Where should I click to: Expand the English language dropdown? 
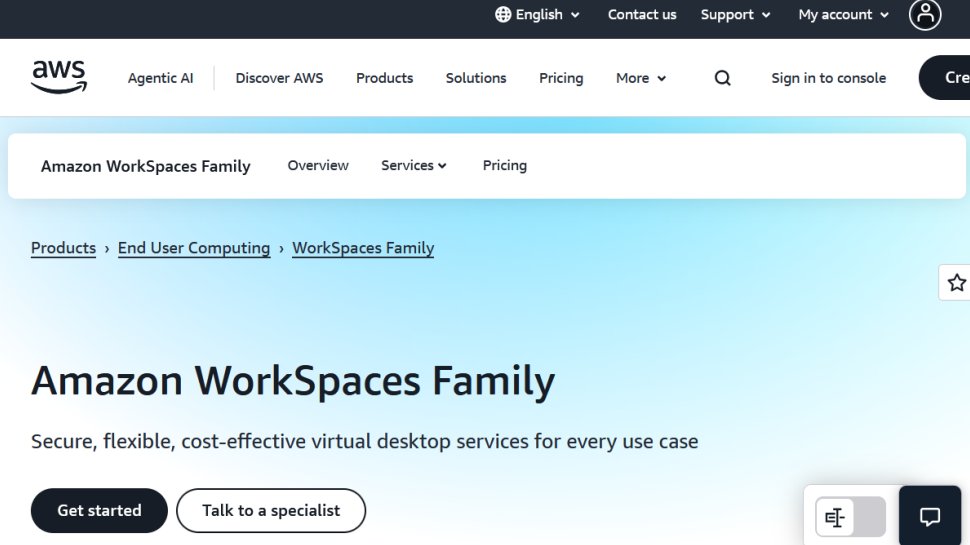click(x=537, y=14)
